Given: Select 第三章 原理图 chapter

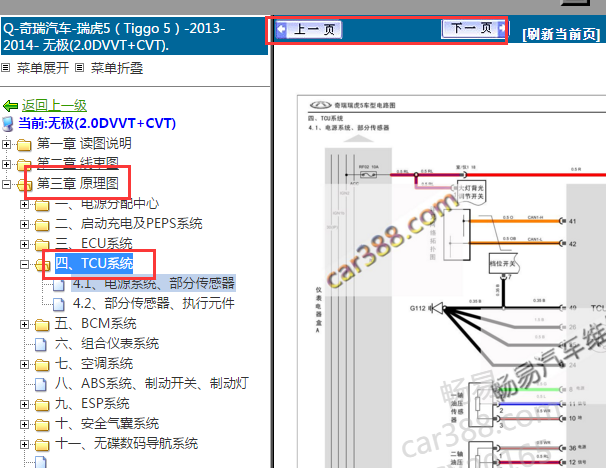Looking at the screenshot, I should click(78, 183).
